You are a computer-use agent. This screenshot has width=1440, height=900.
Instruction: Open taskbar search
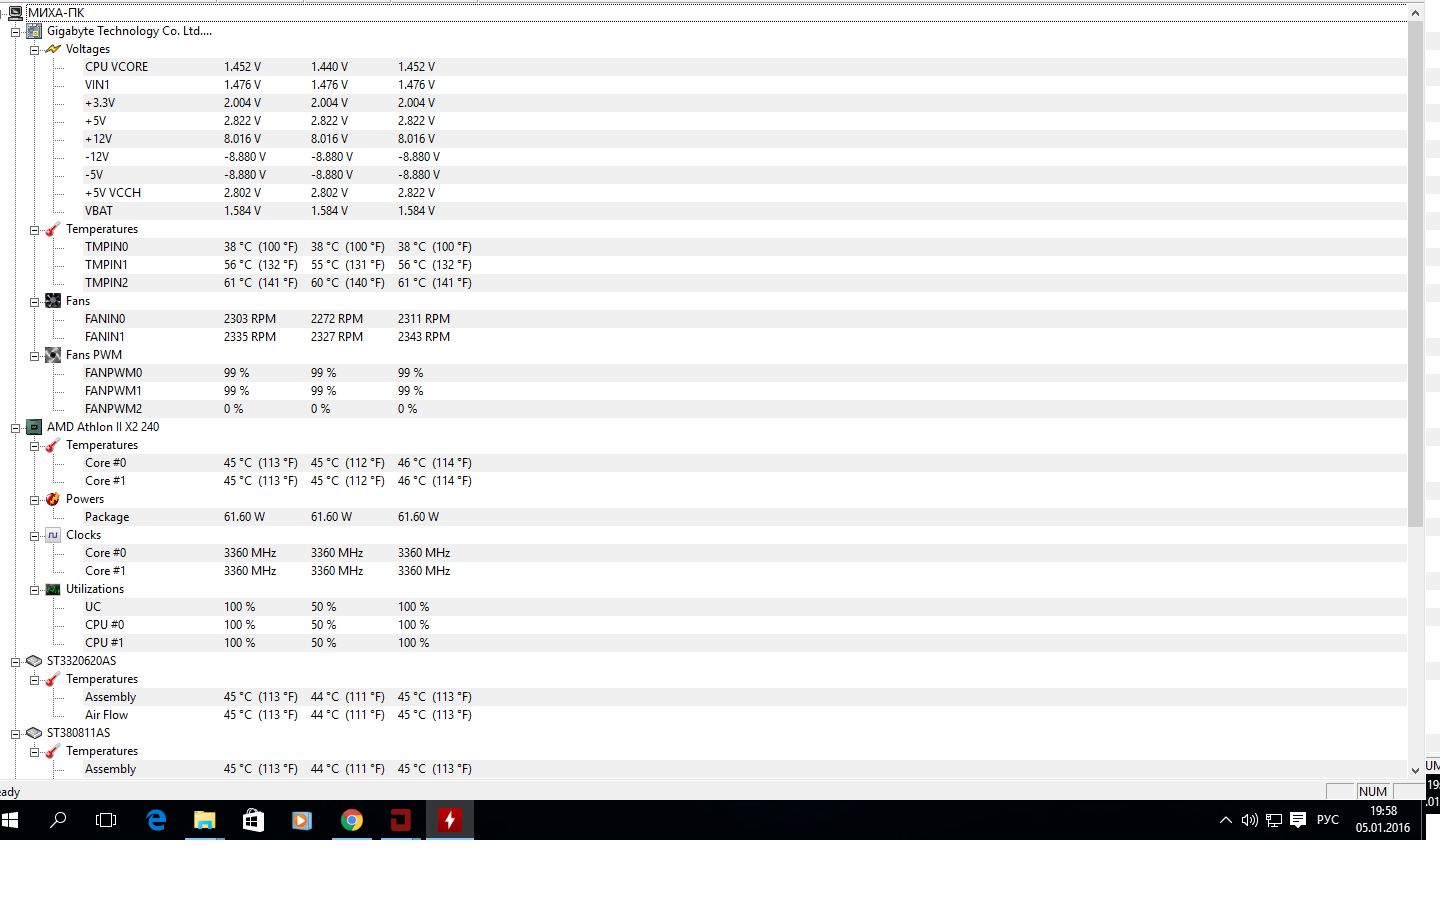58,820
